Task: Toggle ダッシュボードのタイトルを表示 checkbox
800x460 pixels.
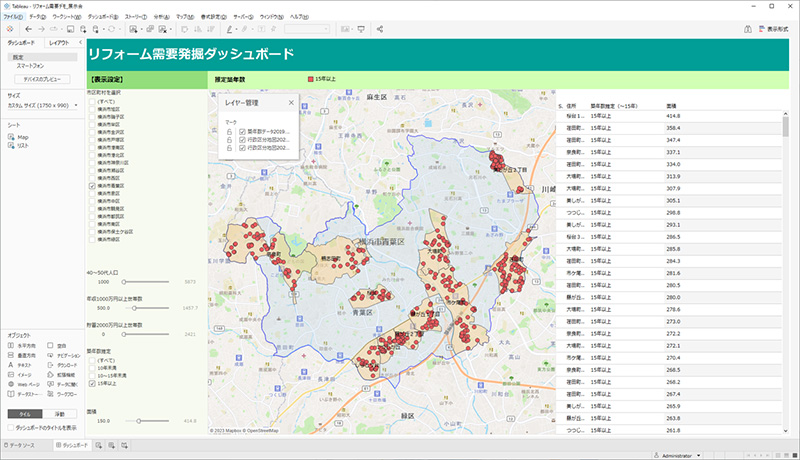Action: point(11,428)
